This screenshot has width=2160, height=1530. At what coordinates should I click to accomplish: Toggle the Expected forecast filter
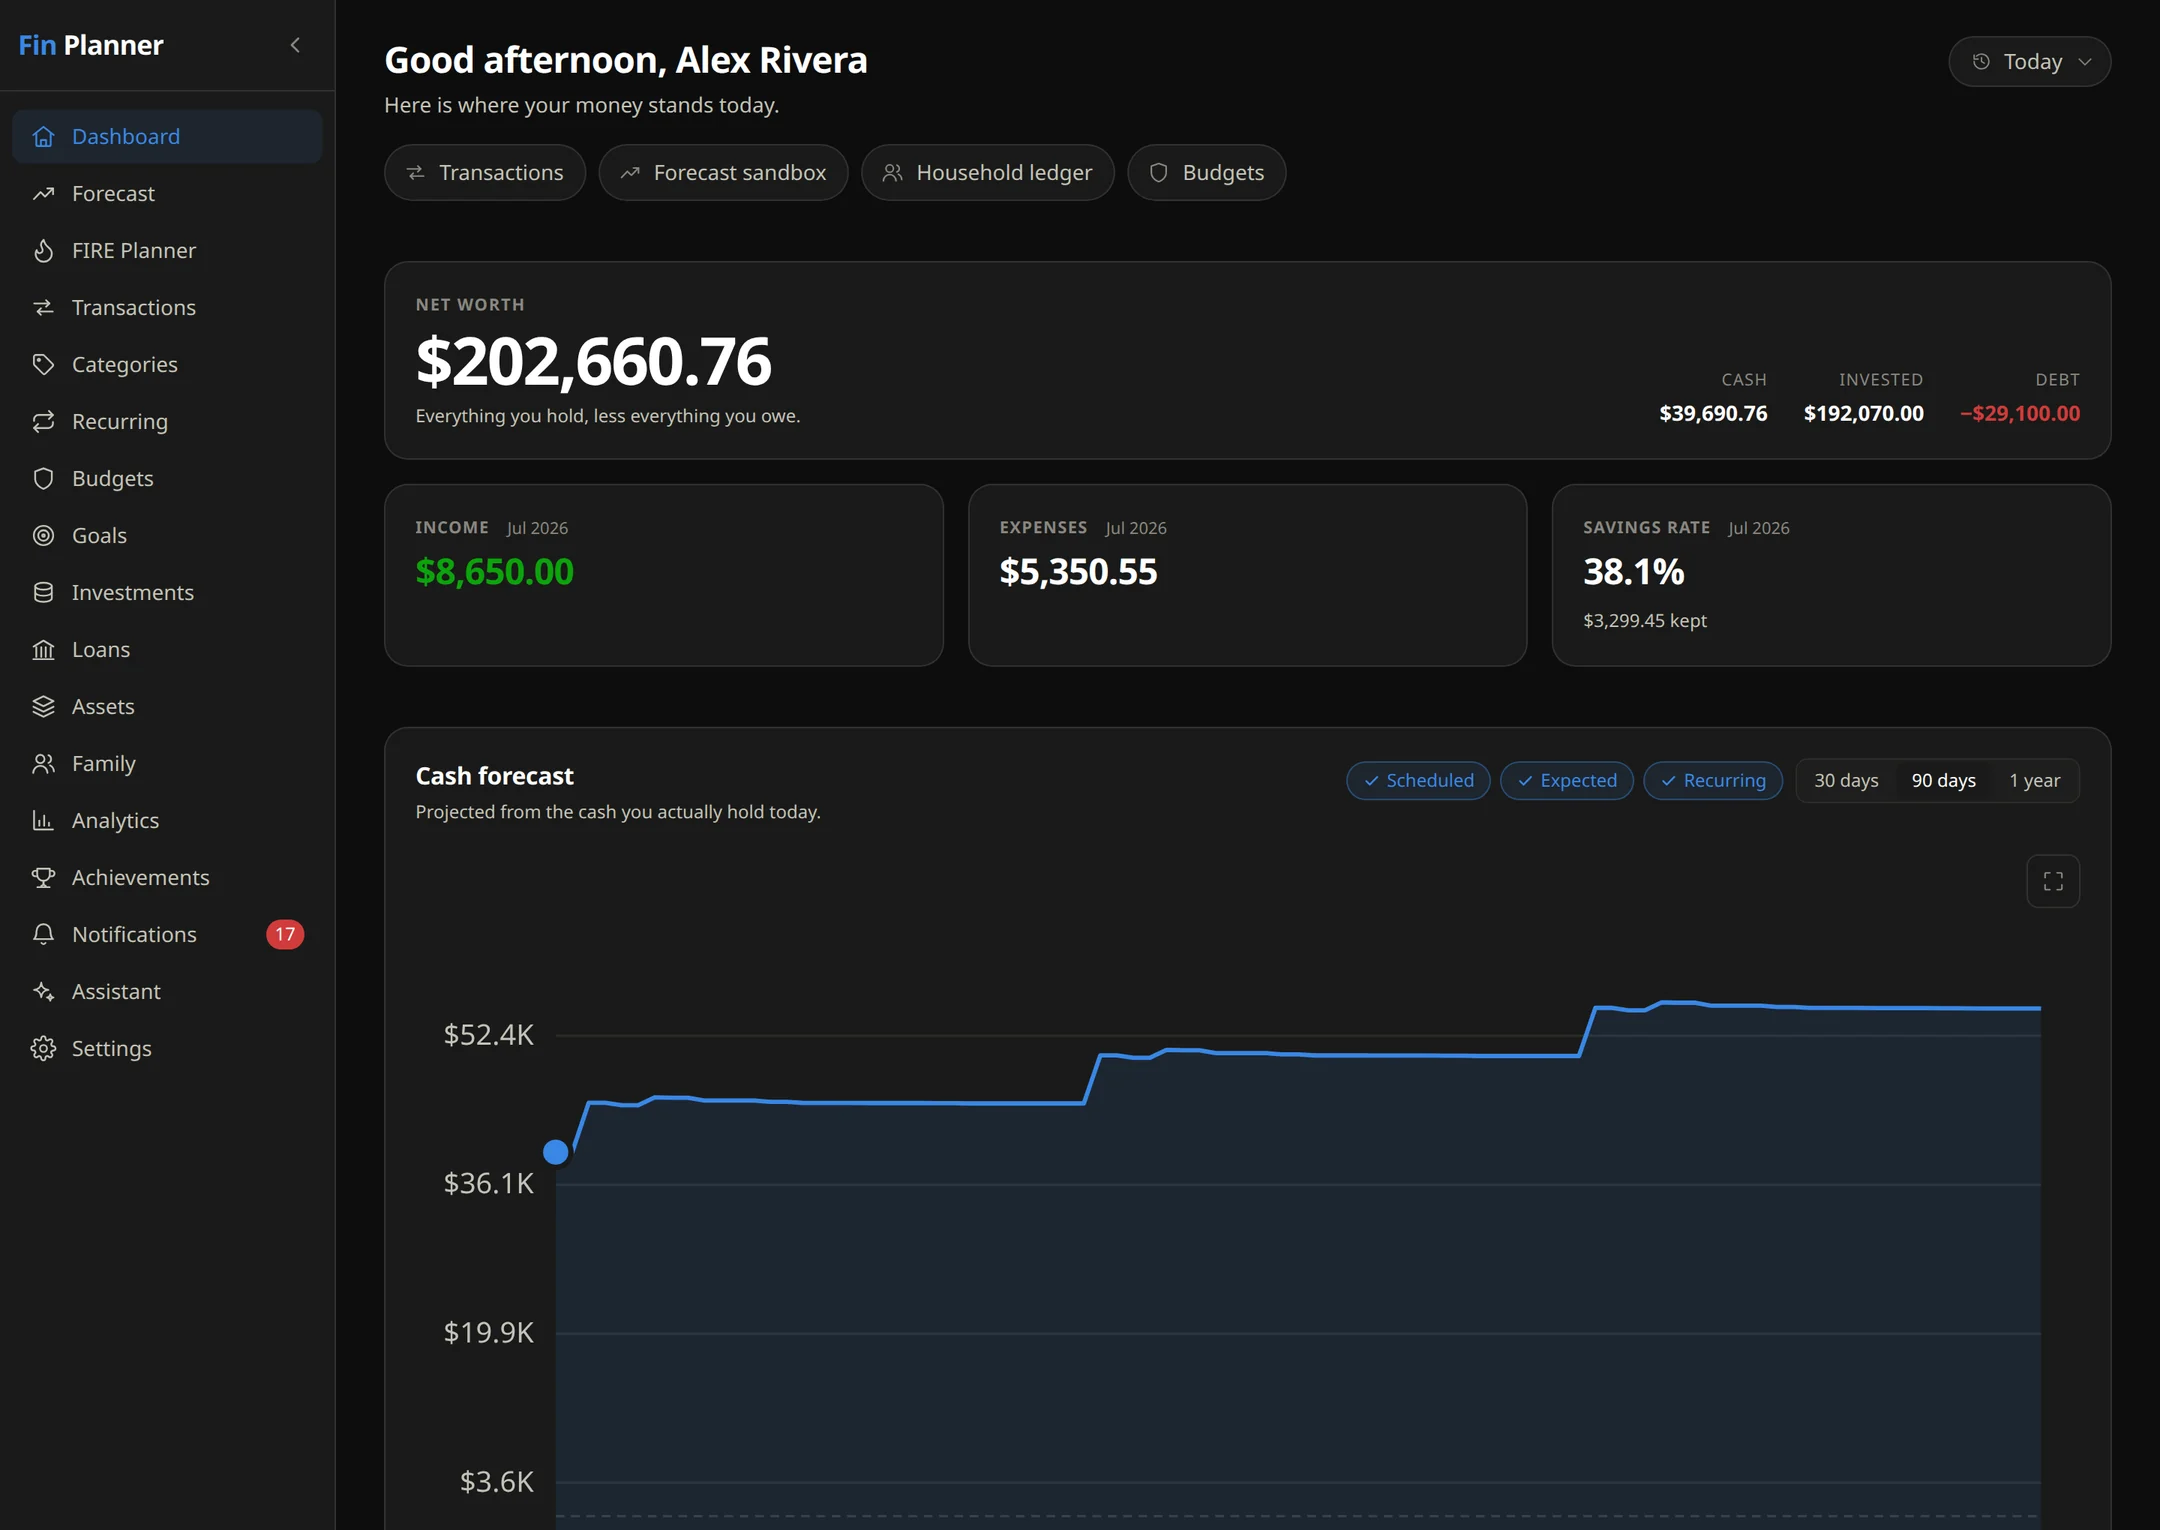(x=1567, y=781)
